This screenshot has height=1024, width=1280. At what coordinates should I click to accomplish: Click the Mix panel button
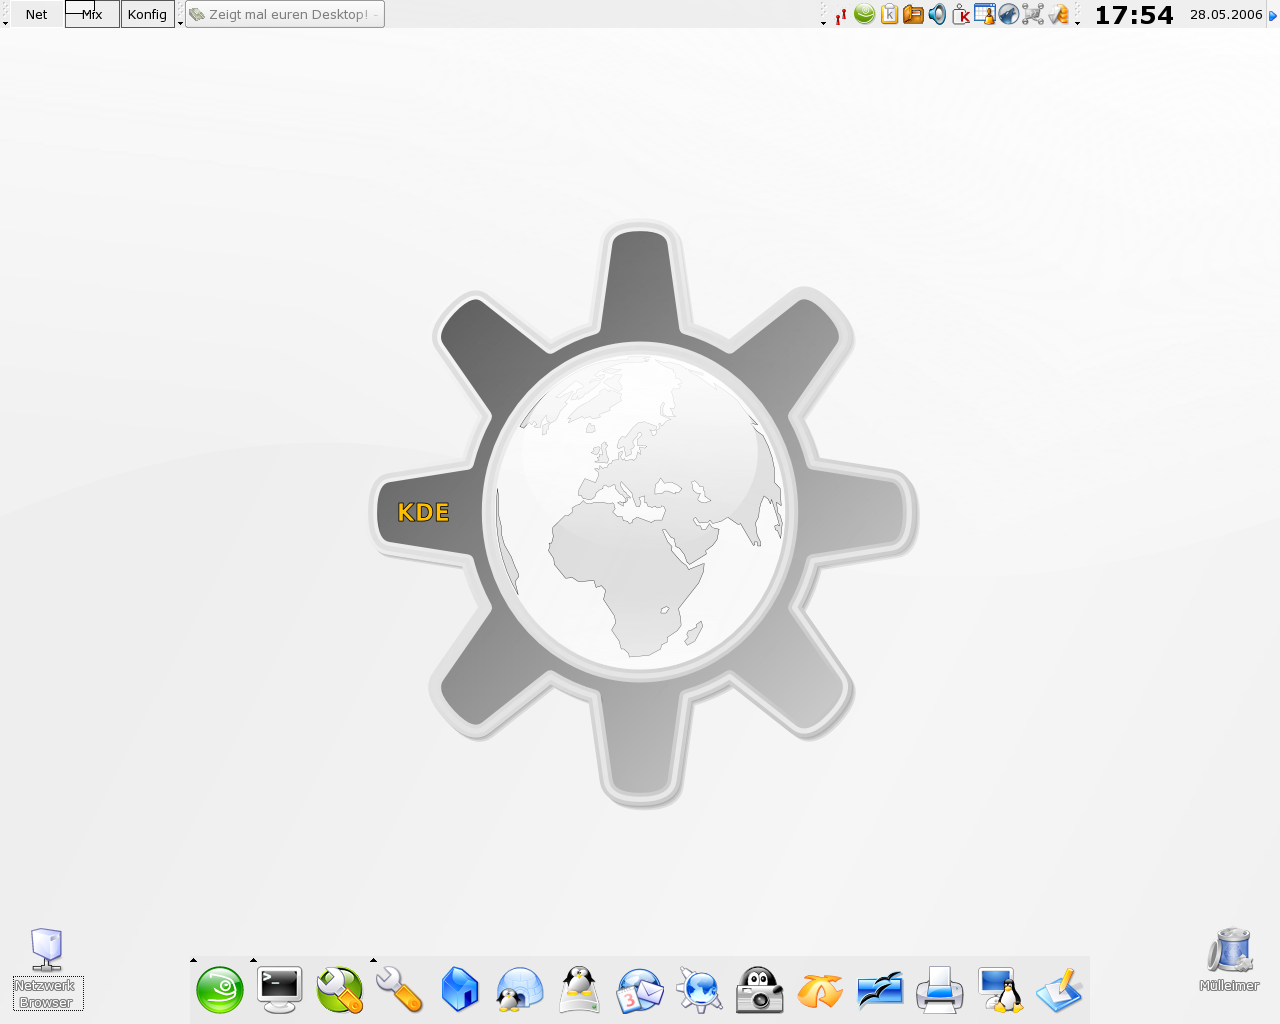(x=92, y=14)
